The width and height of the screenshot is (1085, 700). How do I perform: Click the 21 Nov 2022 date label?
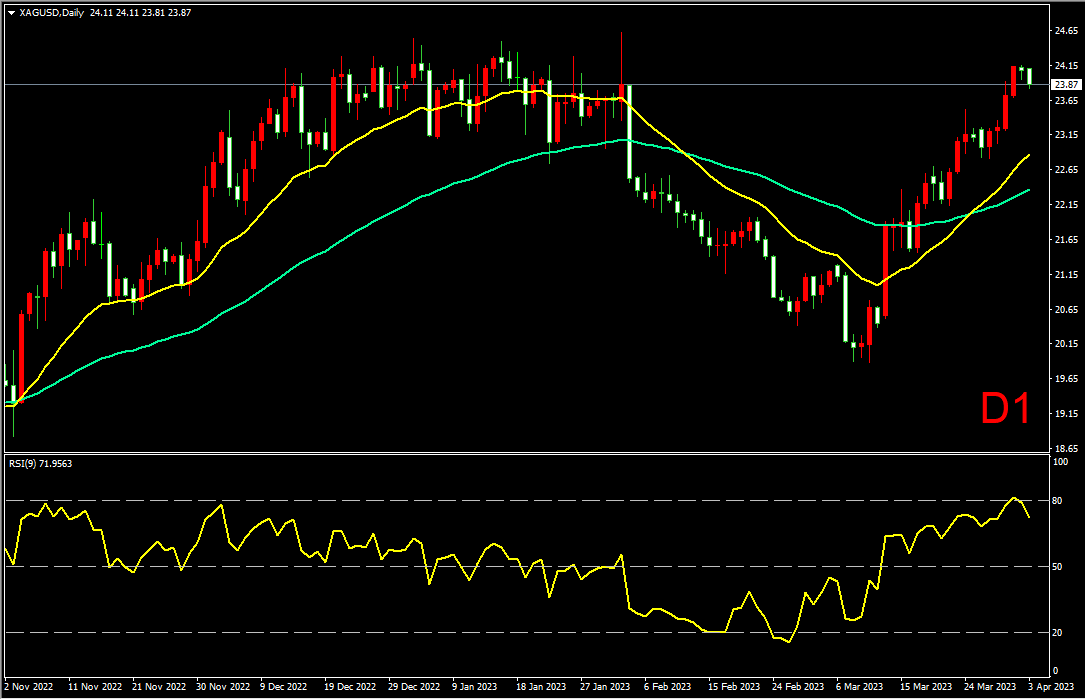[158, 686]
